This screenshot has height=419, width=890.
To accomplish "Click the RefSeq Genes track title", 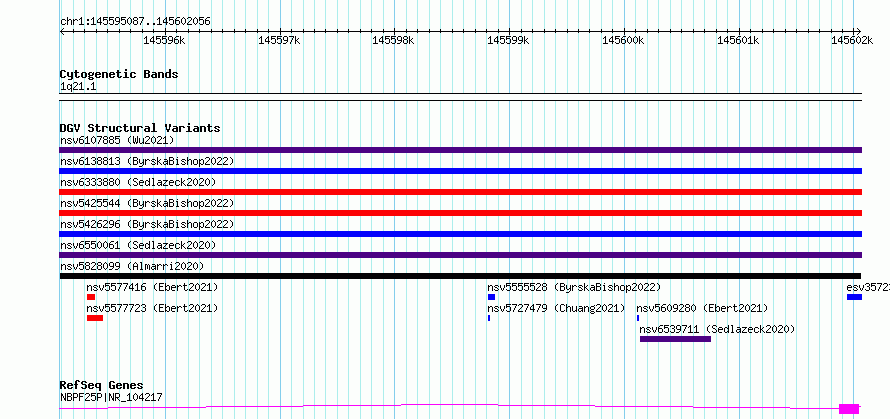I will click(x=102, y=386).
